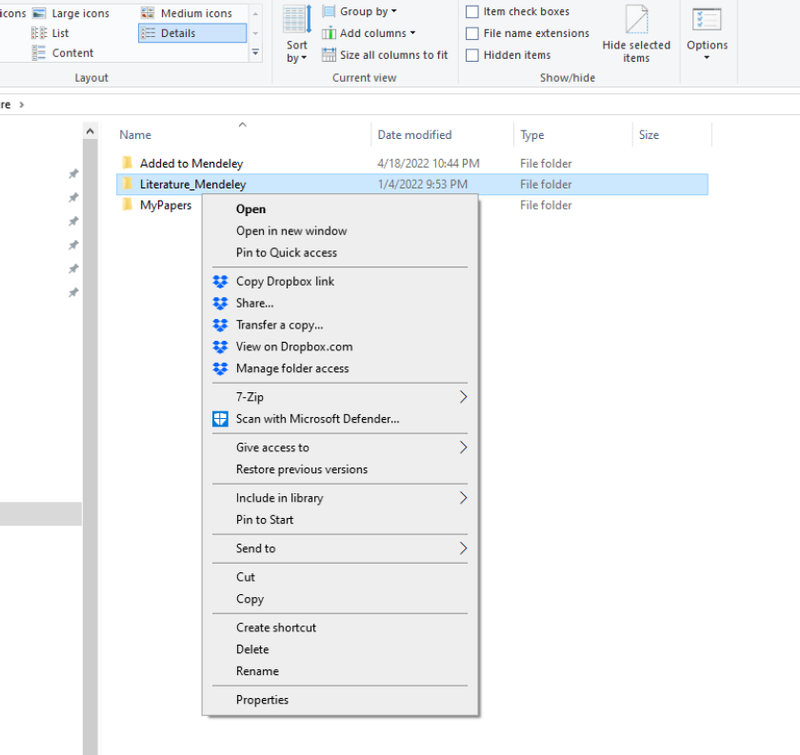Viewport: 800px width, 755px height.
Task: Click the Dropbox icon beside Copy Dropbox link
Action: (220, 282)
